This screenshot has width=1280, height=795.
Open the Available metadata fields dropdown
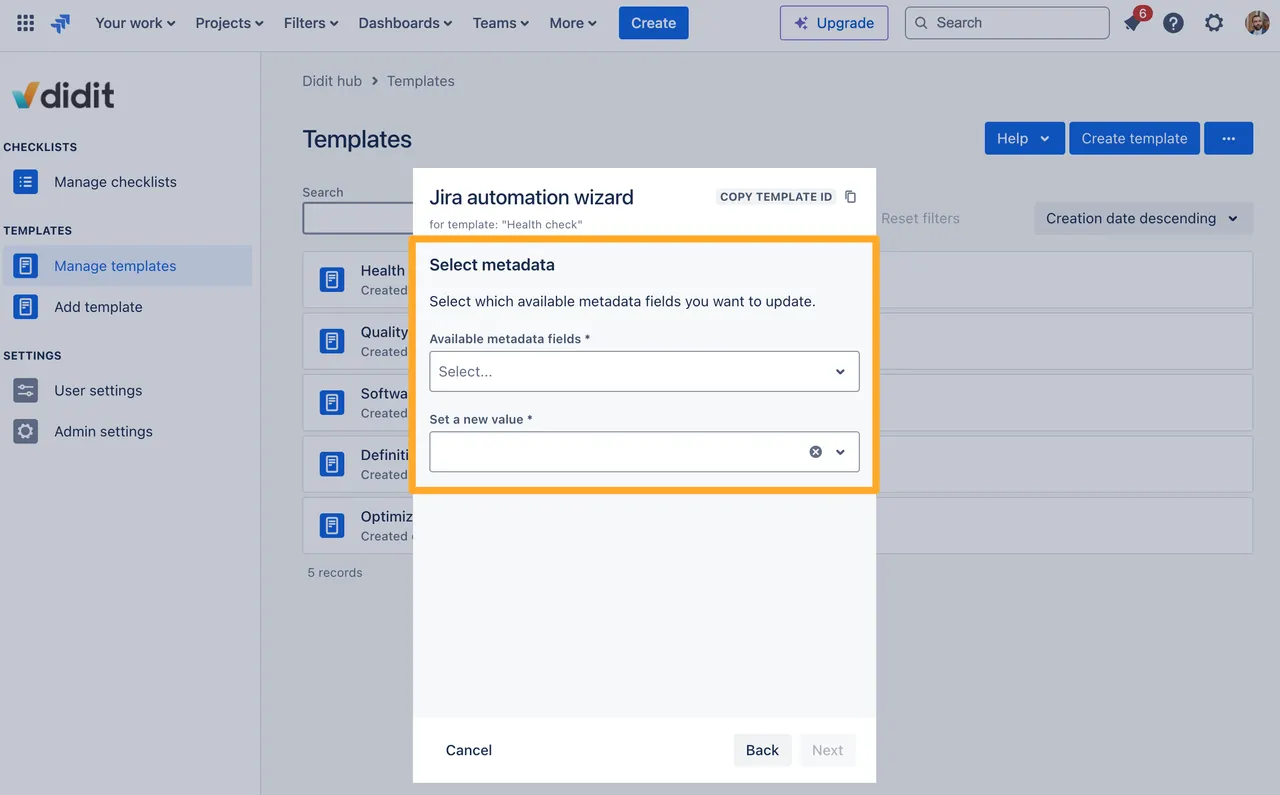click(644, 371)
